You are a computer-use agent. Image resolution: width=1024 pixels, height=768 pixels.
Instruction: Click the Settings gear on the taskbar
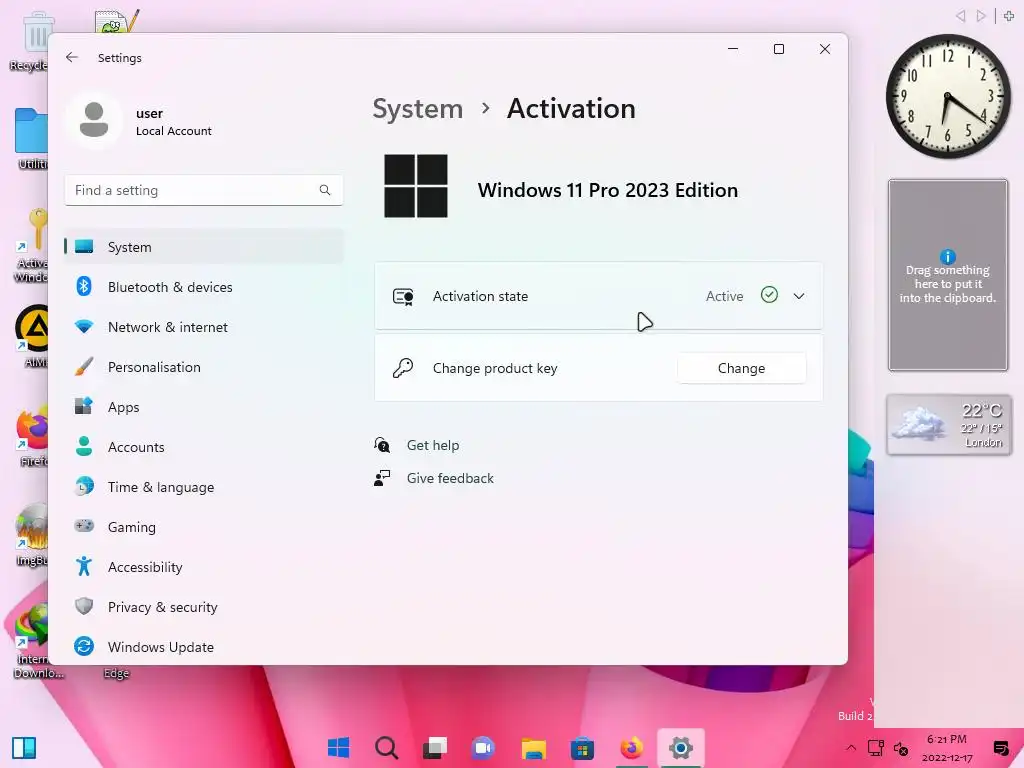coord(680,748)
